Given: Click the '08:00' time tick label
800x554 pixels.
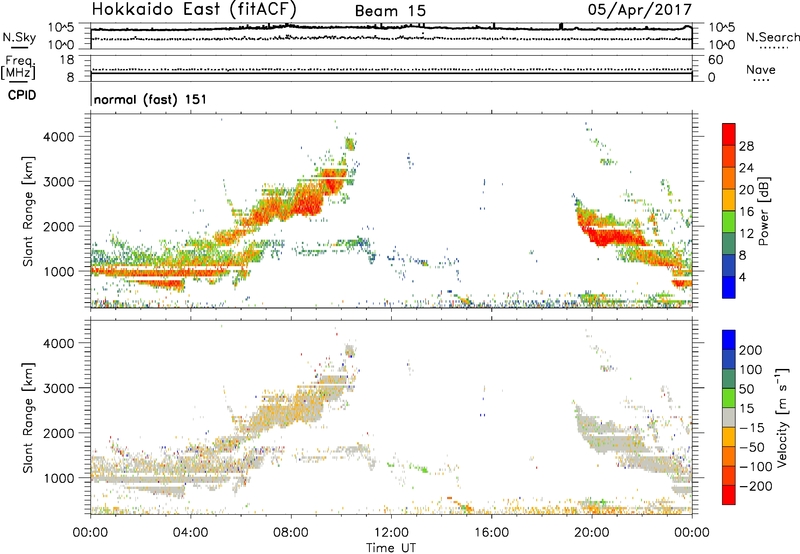Looking at the screenshot, I should pos(291,533).
